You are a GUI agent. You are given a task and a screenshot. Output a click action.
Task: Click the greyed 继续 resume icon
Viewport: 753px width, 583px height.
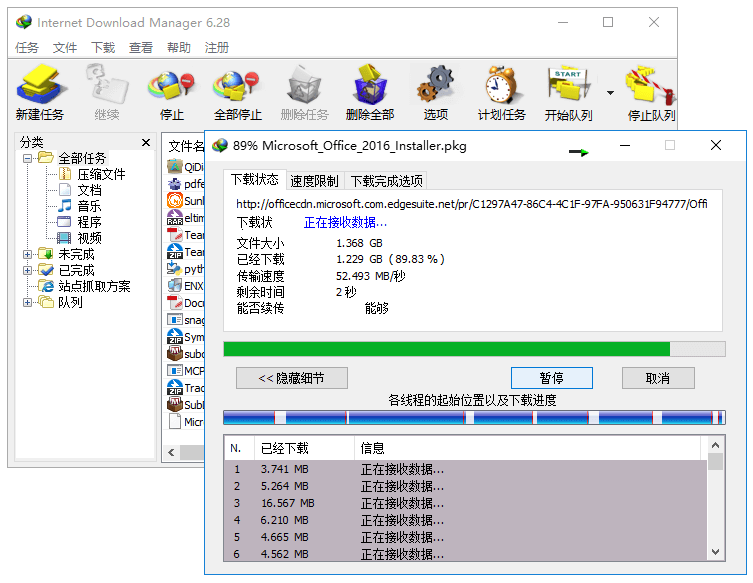coord(107,84)
